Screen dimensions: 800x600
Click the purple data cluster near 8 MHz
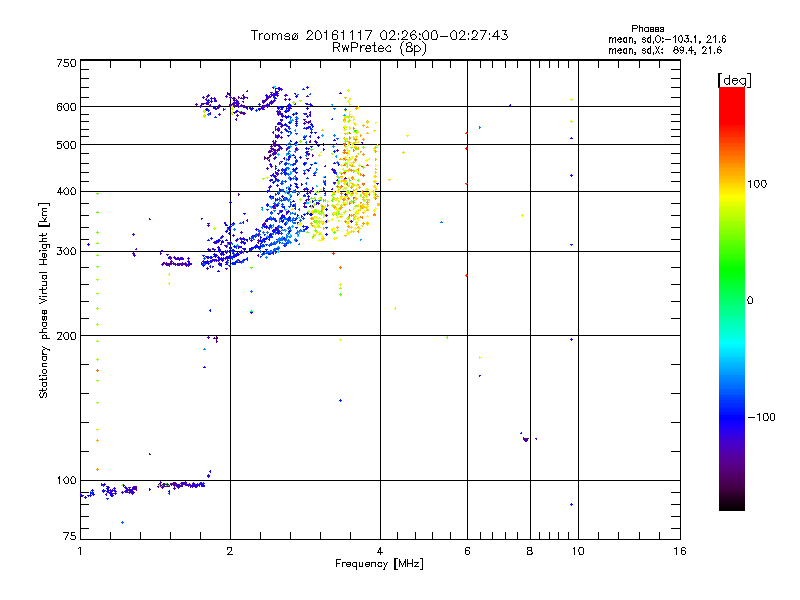click(x=526, y=439)
